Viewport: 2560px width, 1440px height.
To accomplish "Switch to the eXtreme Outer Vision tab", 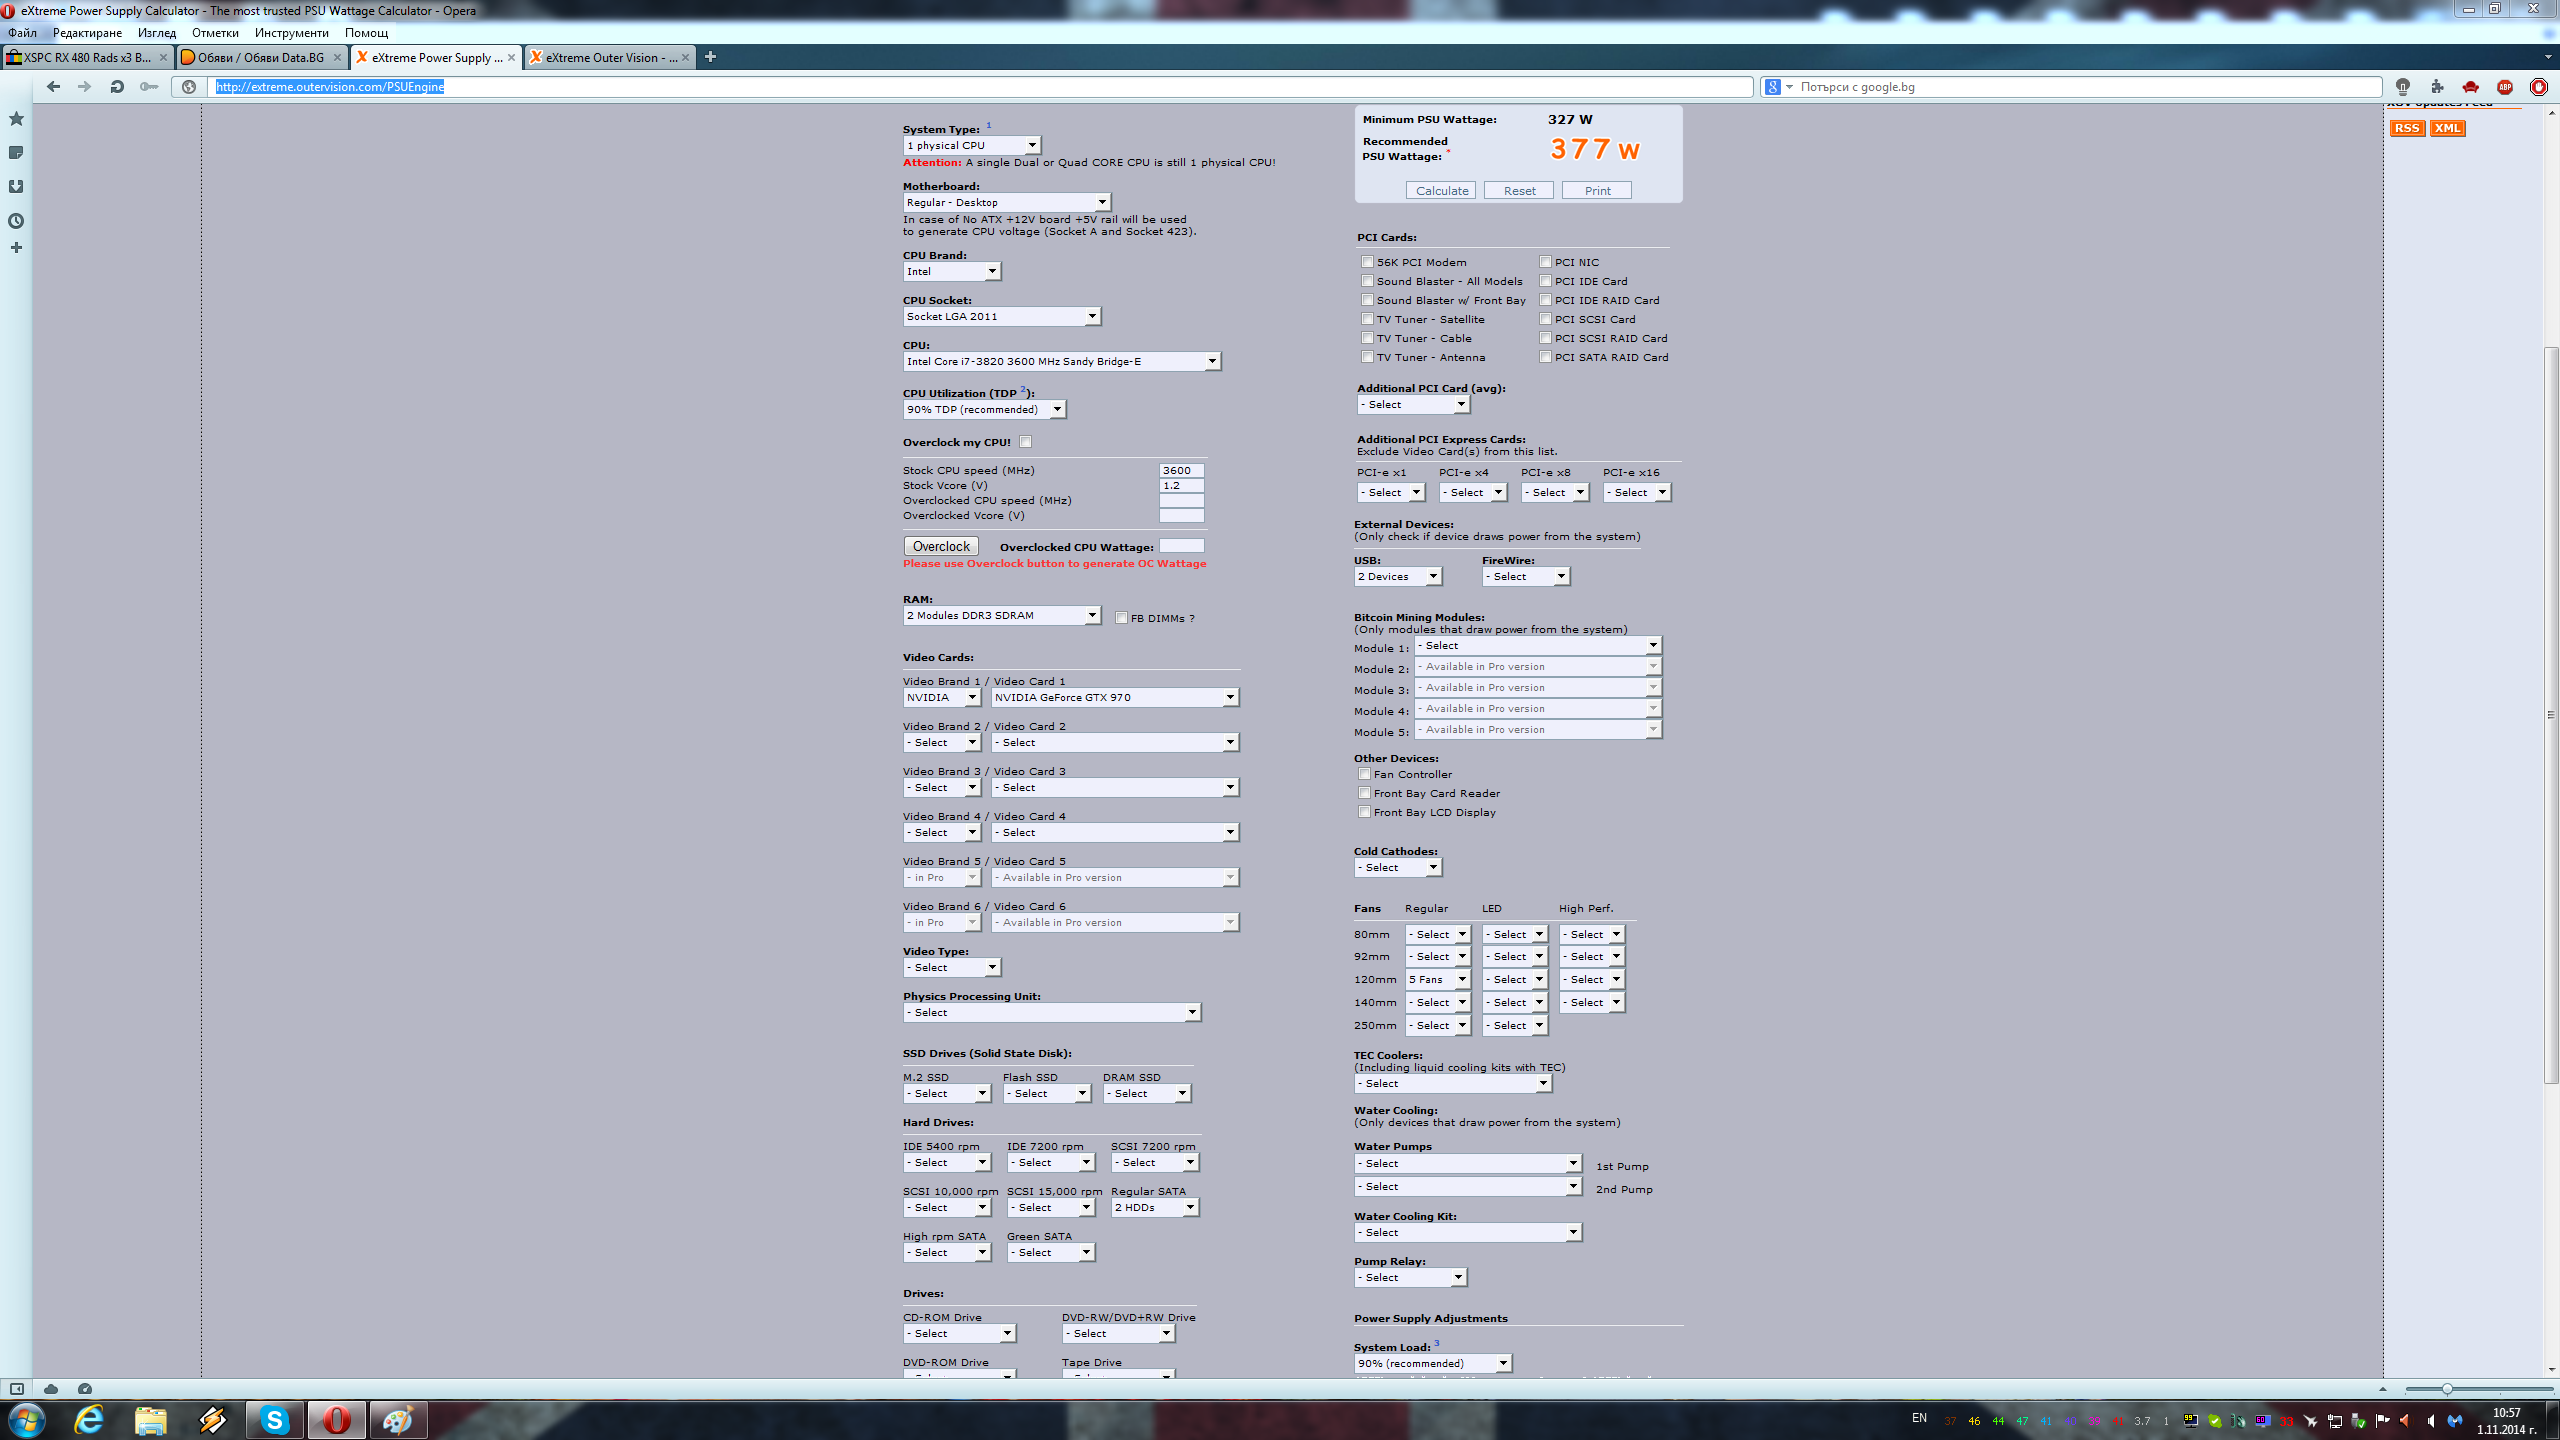I will 610,57.
